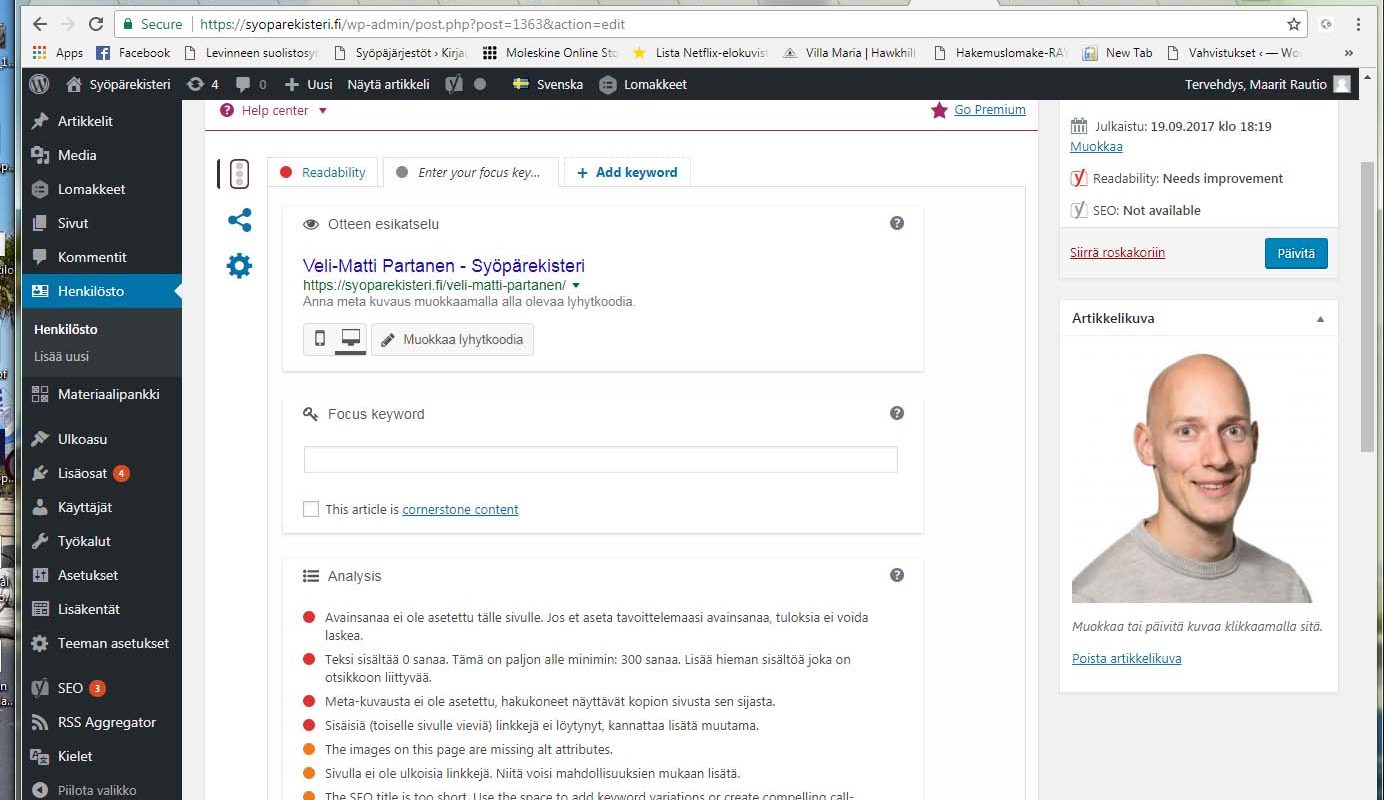
Task: Expand the Help center dropdown
Action: point(274,110)
